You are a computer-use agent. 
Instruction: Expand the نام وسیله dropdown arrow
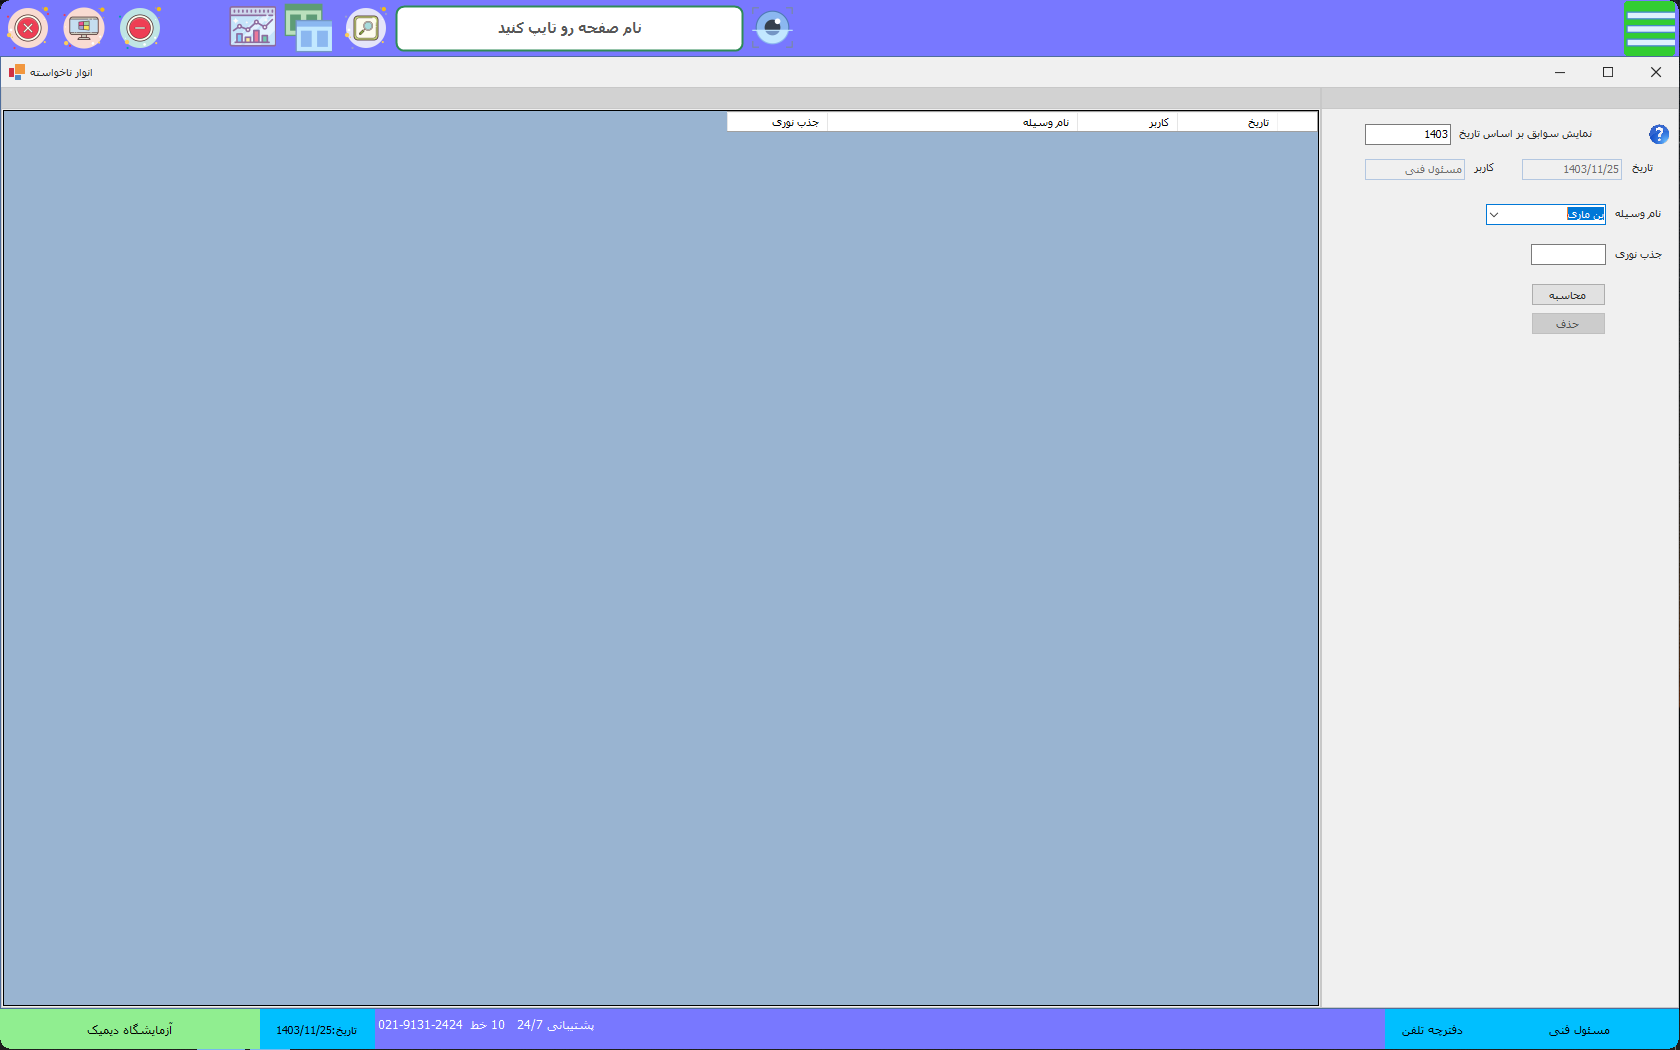[1495, 215]
